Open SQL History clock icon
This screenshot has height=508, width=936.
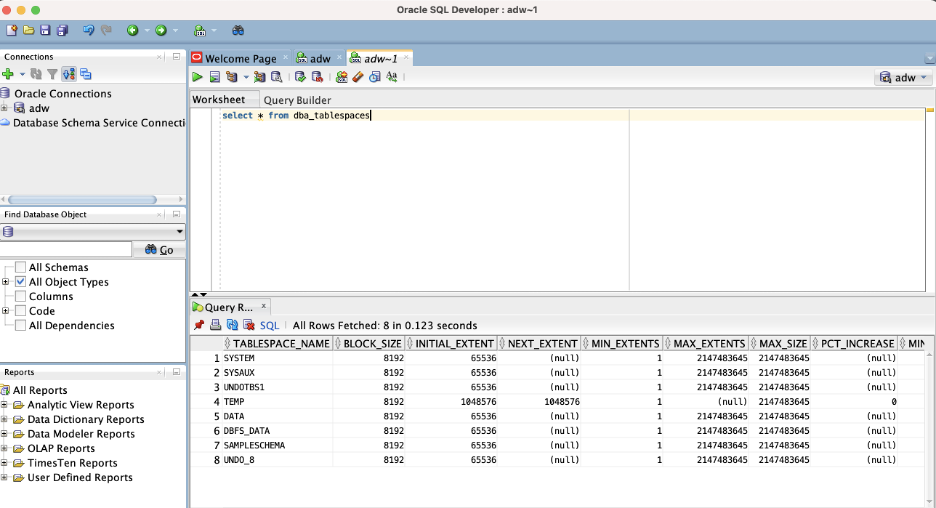click(x=374, y=77)
